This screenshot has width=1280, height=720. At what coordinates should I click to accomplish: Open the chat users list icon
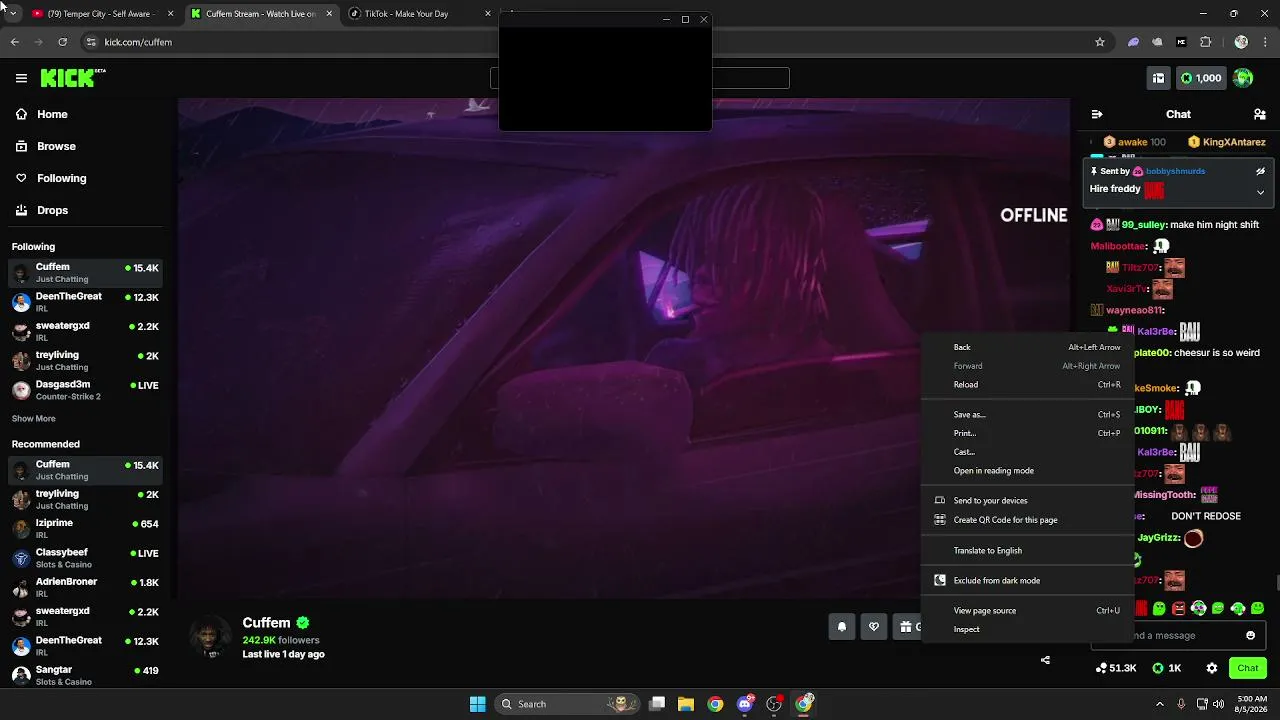point(1260,114)
